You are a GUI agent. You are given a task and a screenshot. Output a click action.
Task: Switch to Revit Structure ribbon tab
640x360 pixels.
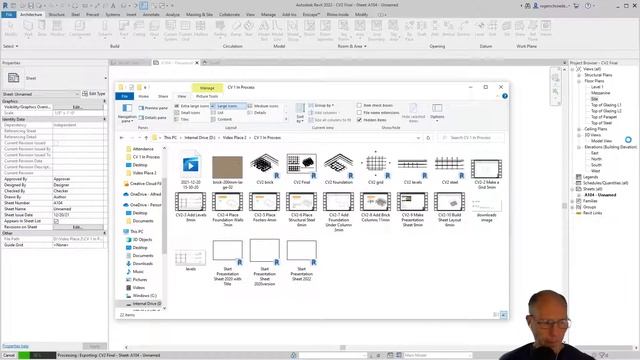pos(56,15)
